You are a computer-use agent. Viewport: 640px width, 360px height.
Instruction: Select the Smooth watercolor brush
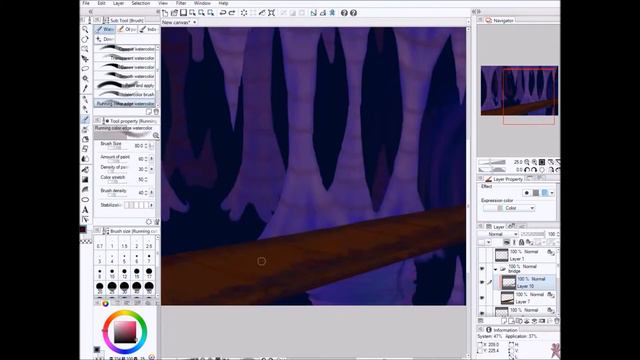coord(125,76)
